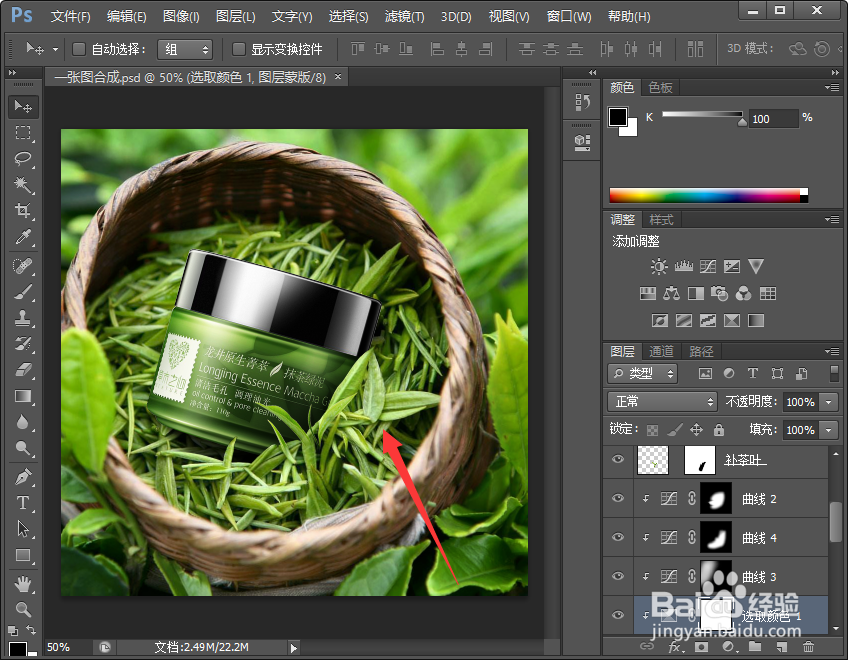Select the Rectangular Marquee tool

(23, 133)
